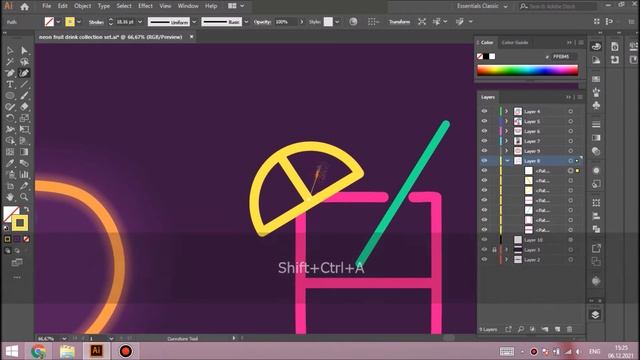Select the Magic Wand tool
Screen dimensions: 640x360
(x=10, y=62)
